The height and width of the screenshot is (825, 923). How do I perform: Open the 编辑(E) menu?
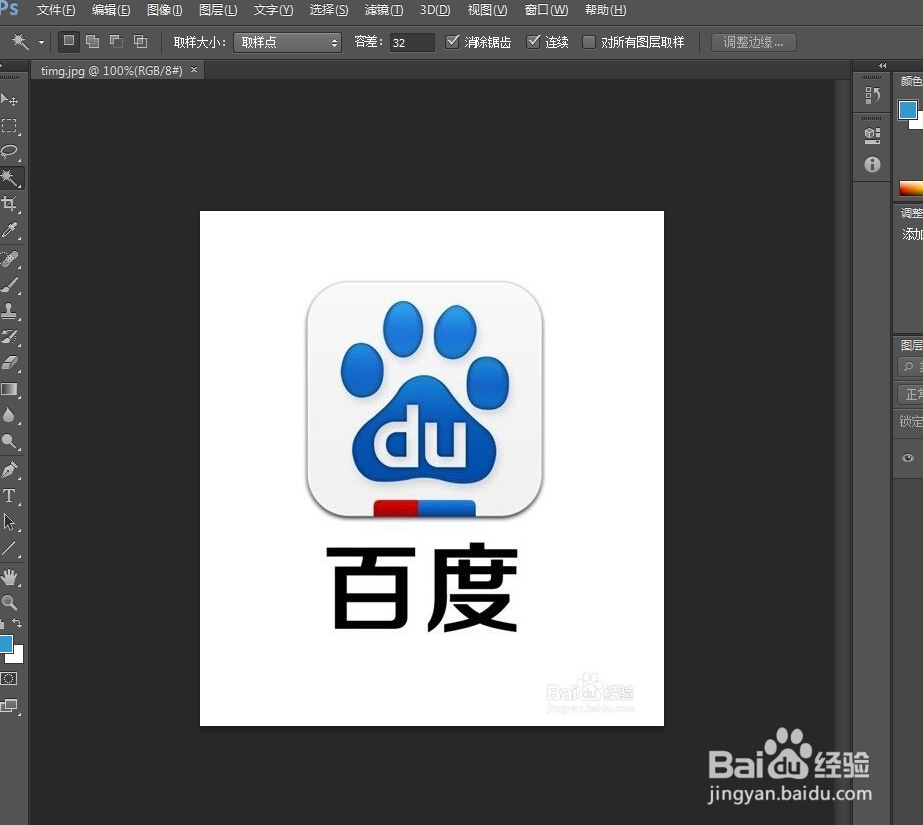(111, 10)
